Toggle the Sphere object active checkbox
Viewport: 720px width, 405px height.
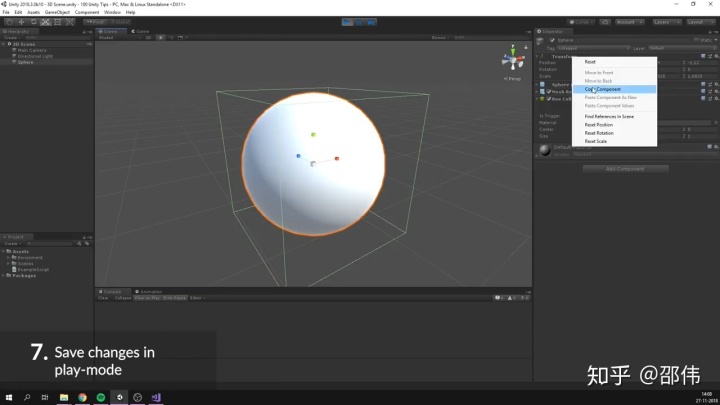pos(552,40)
